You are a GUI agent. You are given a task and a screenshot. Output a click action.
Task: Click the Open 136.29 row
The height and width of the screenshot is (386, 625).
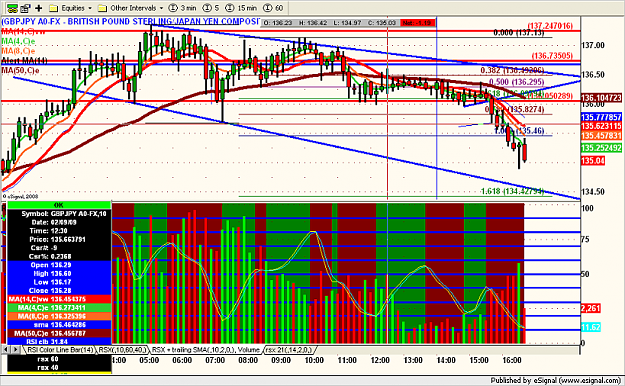coord(59,265)
